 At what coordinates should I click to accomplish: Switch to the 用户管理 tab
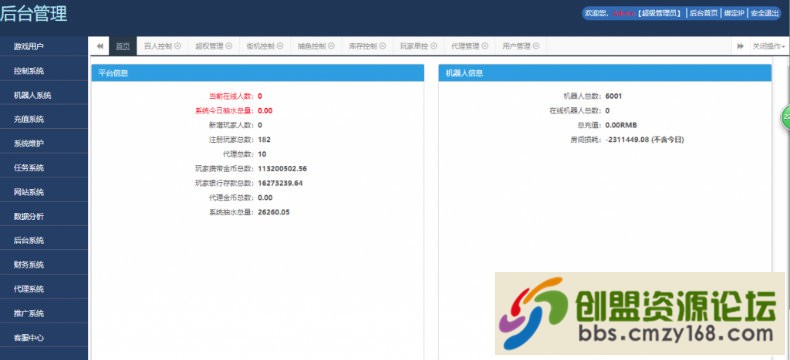(x=517, y=46)
